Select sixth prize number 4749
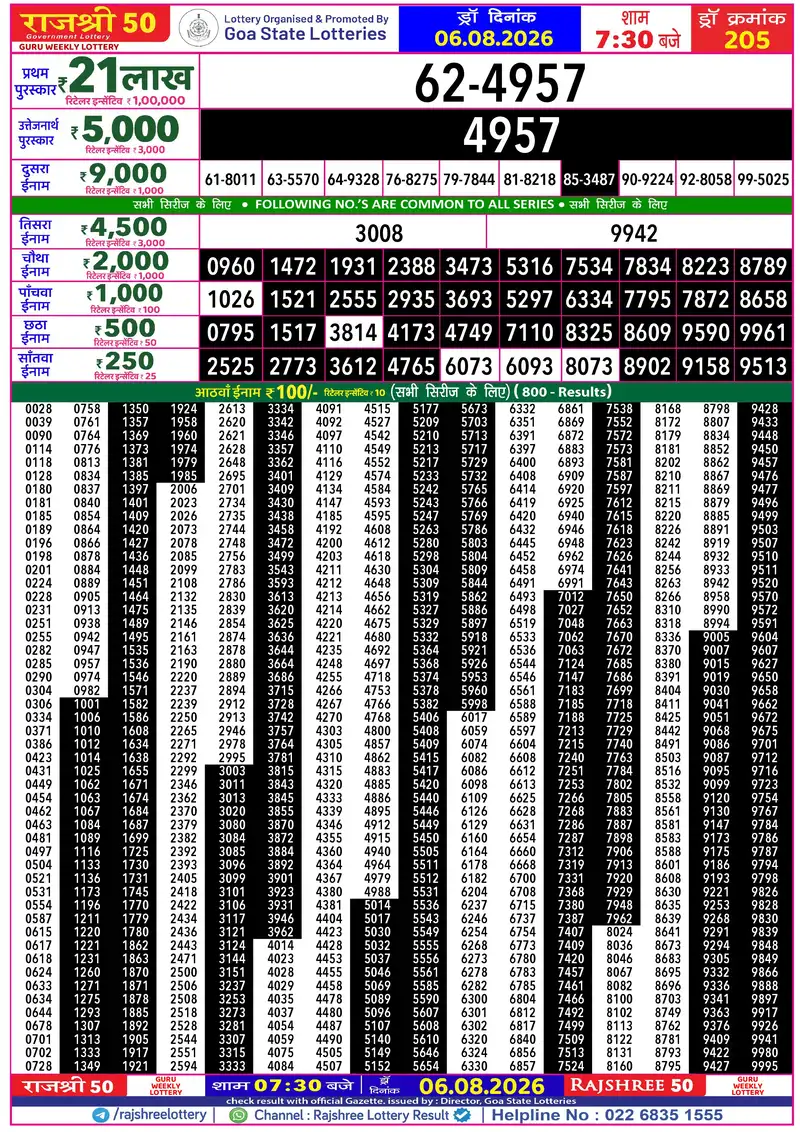This screenshot has width=800, height=1132. point(469,333)
